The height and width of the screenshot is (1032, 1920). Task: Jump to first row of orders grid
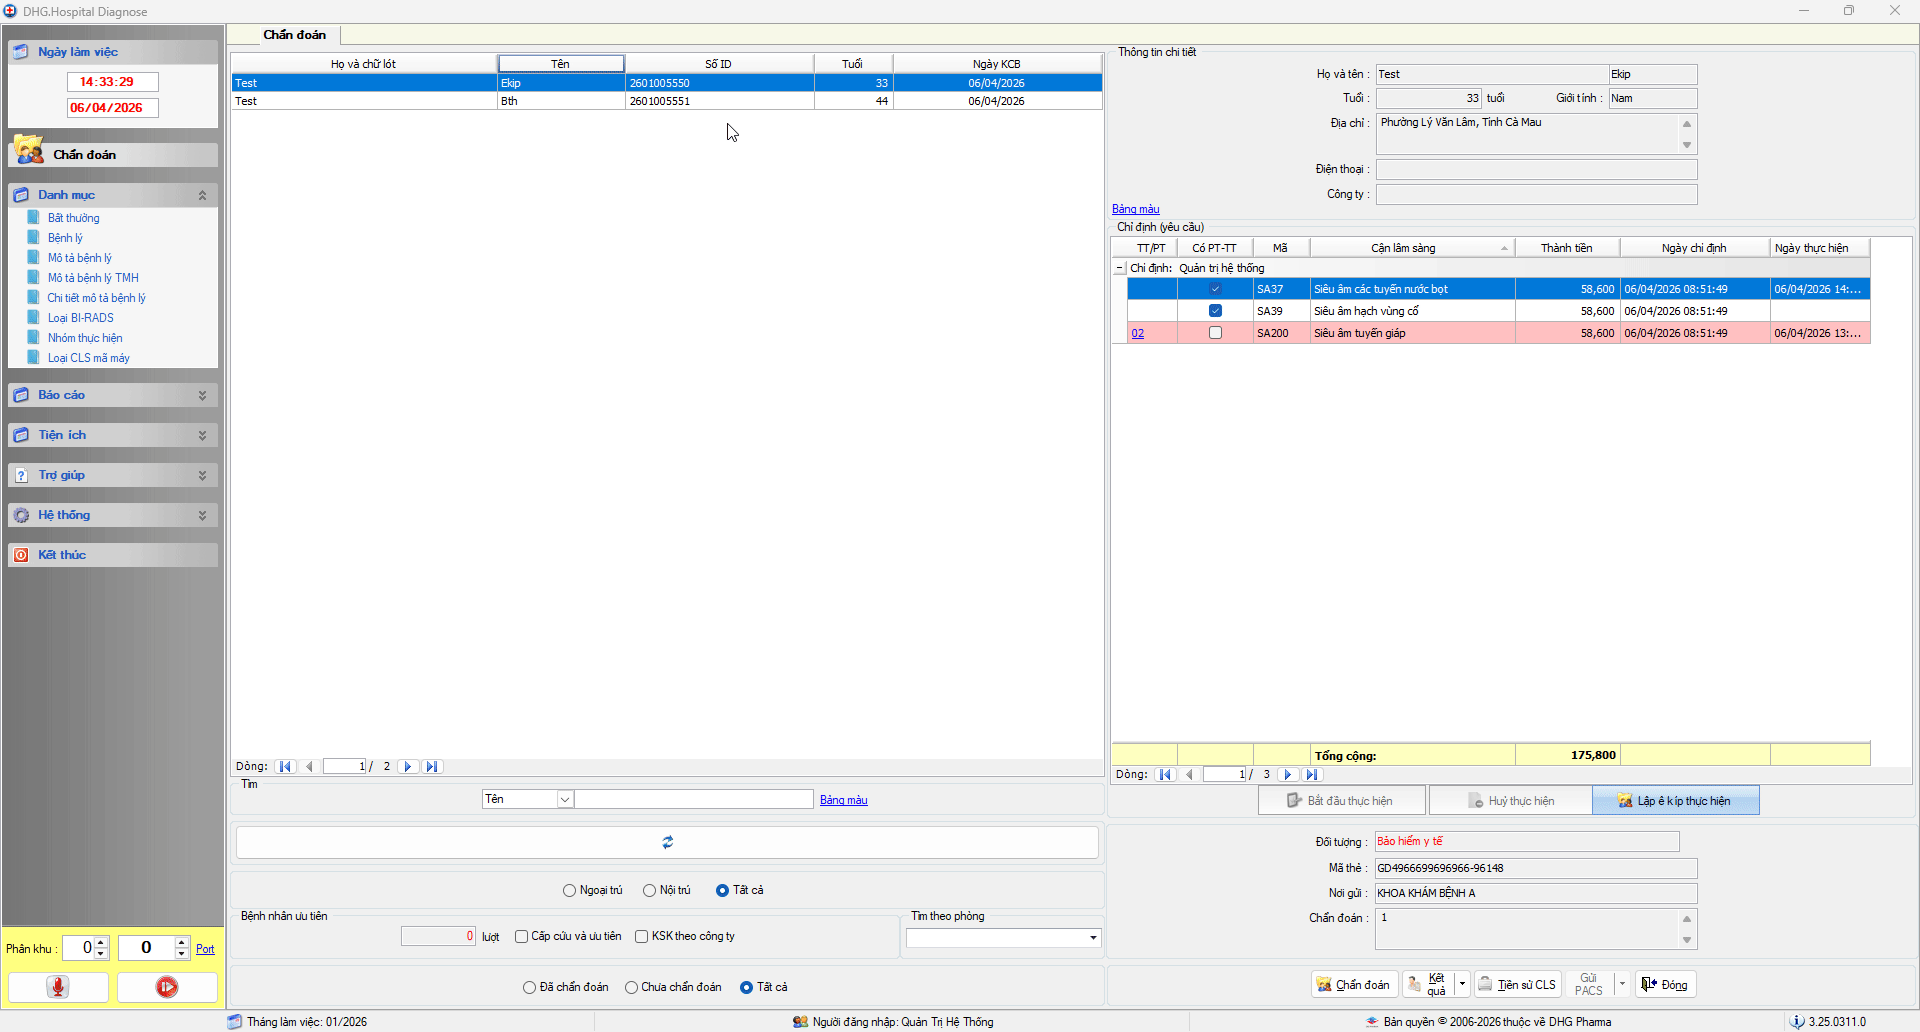click(1165, 775)
